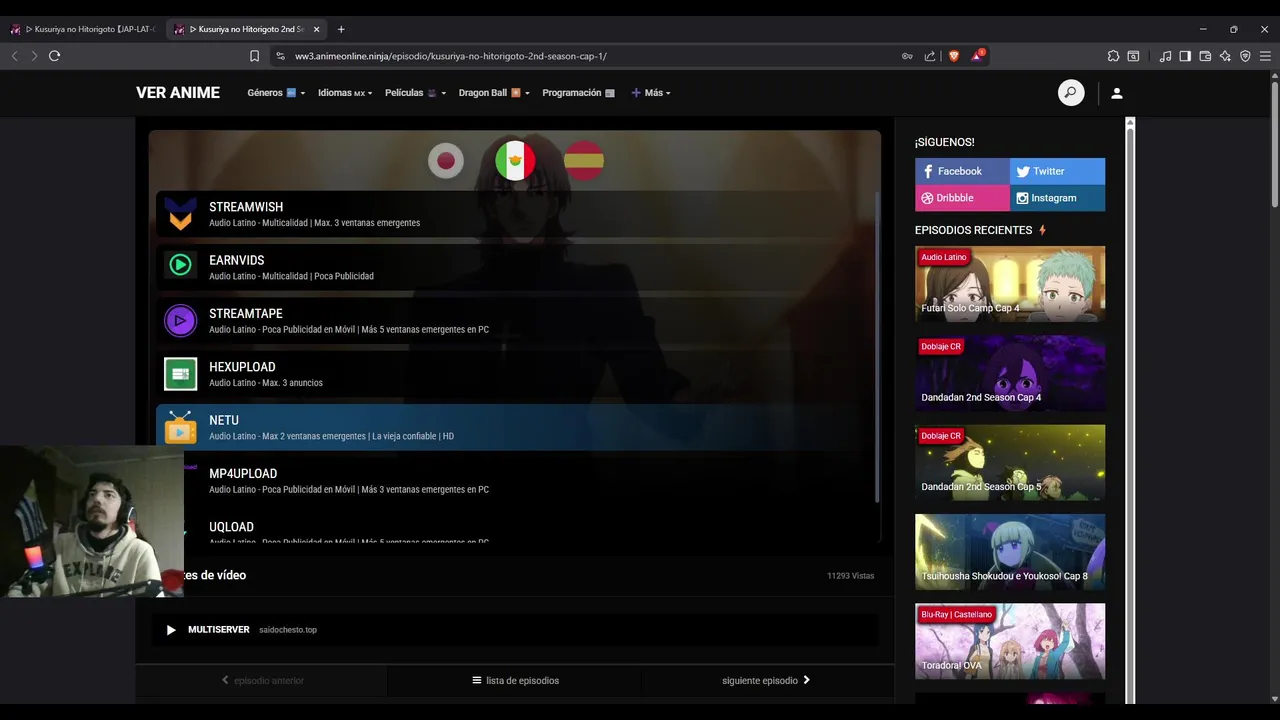This screenshot has height=720, width=1280.
Task: Go to episodio anterior link
Action: pyautogui.click(x=262, y=680)
